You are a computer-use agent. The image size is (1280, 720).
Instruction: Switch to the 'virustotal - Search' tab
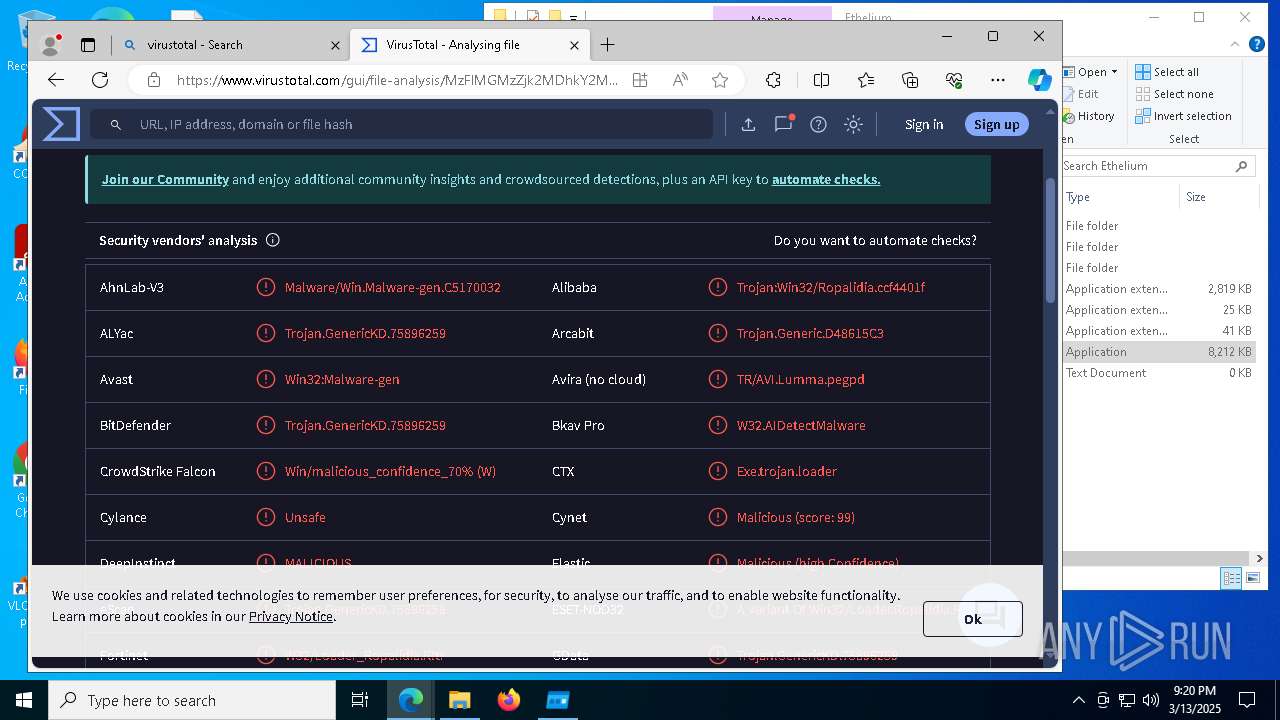point(231,45)
